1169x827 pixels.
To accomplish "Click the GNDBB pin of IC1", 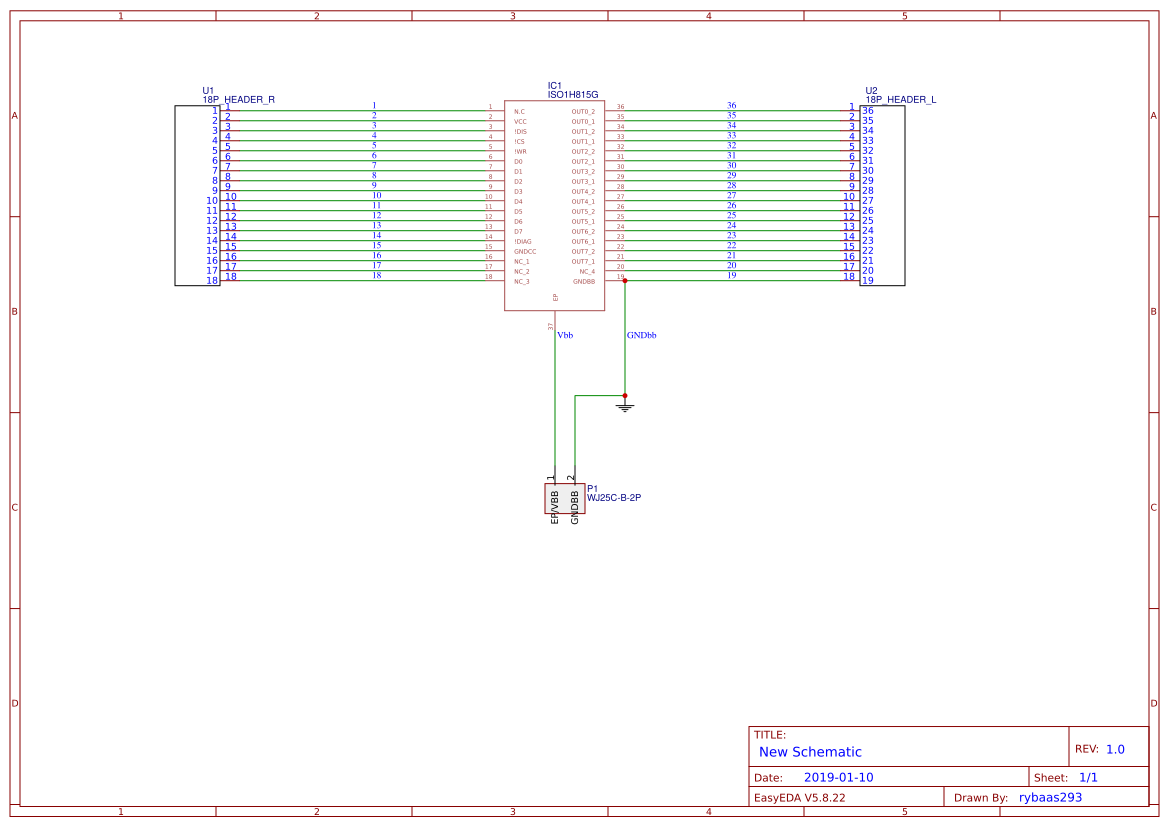I will 585,281.
